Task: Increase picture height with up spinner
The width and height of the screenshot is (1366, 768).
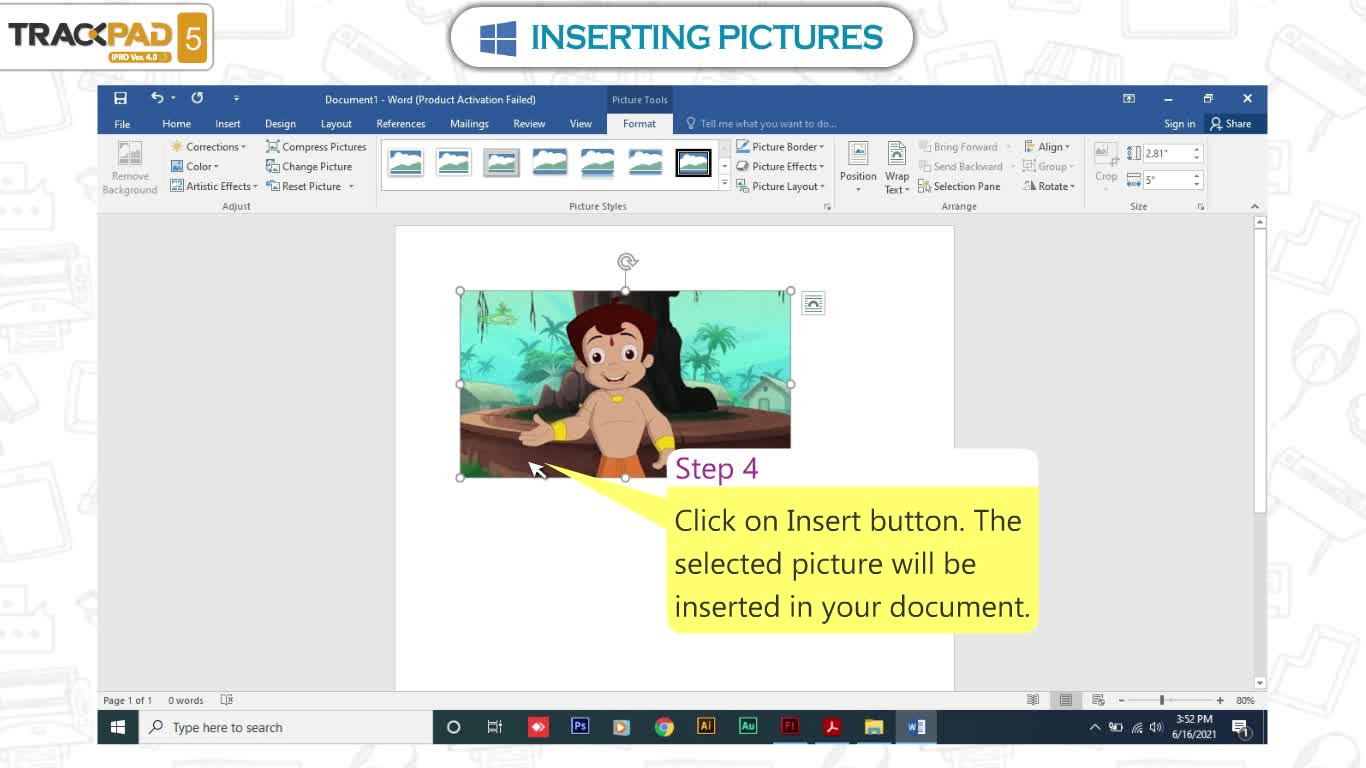Action: click(1196, 149)
